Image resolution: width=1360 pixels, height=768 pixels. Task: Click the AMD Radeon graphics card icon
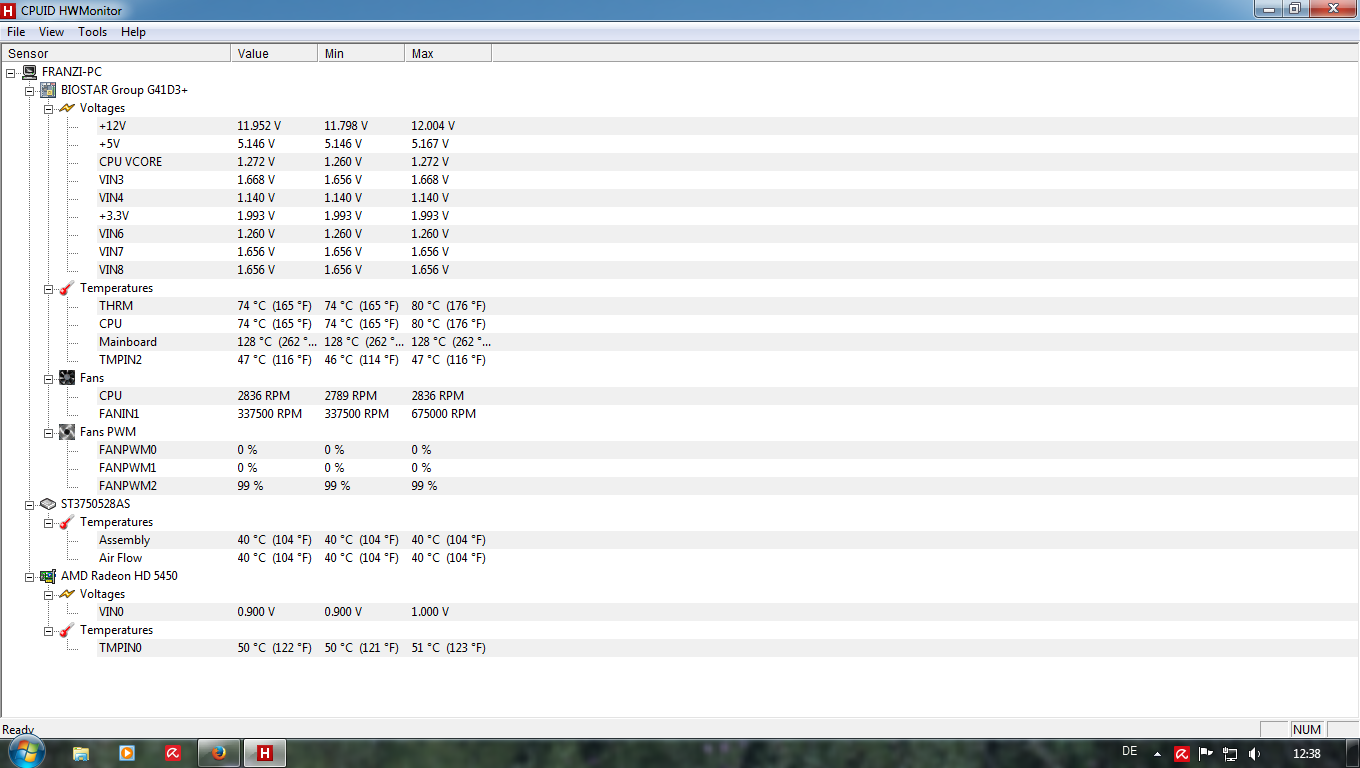click(48, 576)
